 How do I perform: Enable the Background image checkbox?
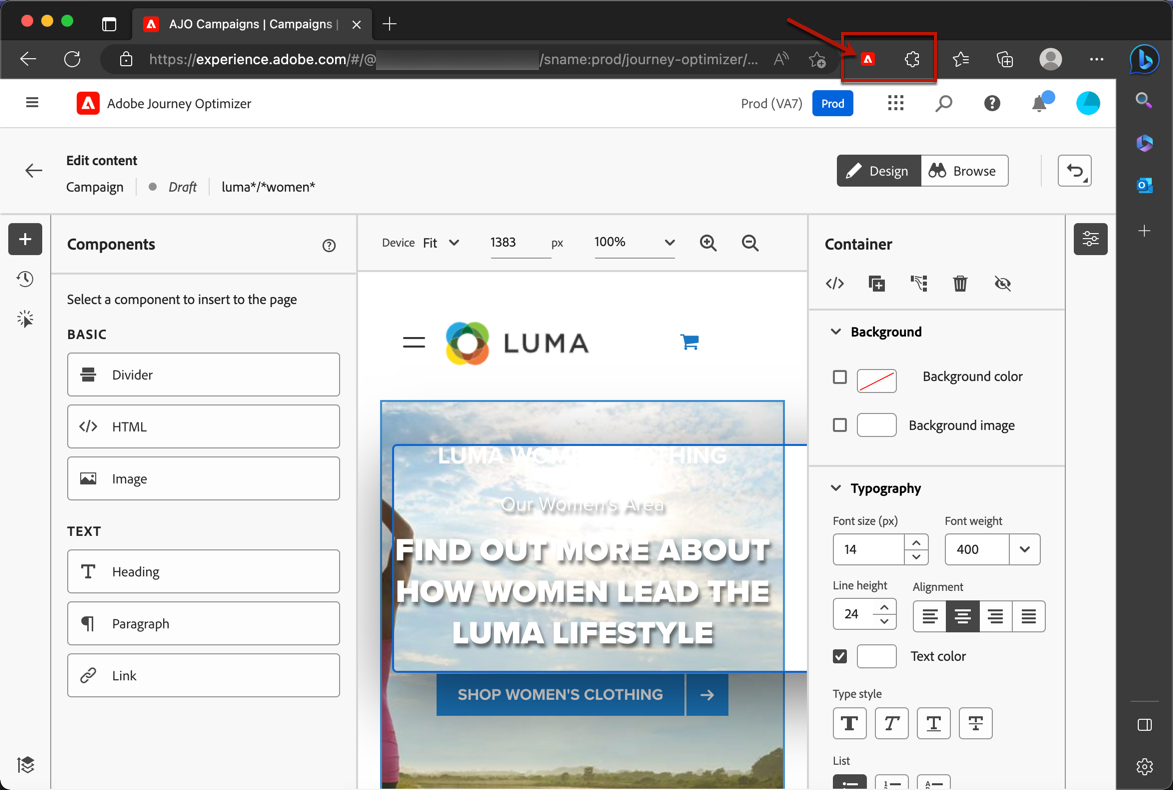pyautogui.click(x=840, y=425)
